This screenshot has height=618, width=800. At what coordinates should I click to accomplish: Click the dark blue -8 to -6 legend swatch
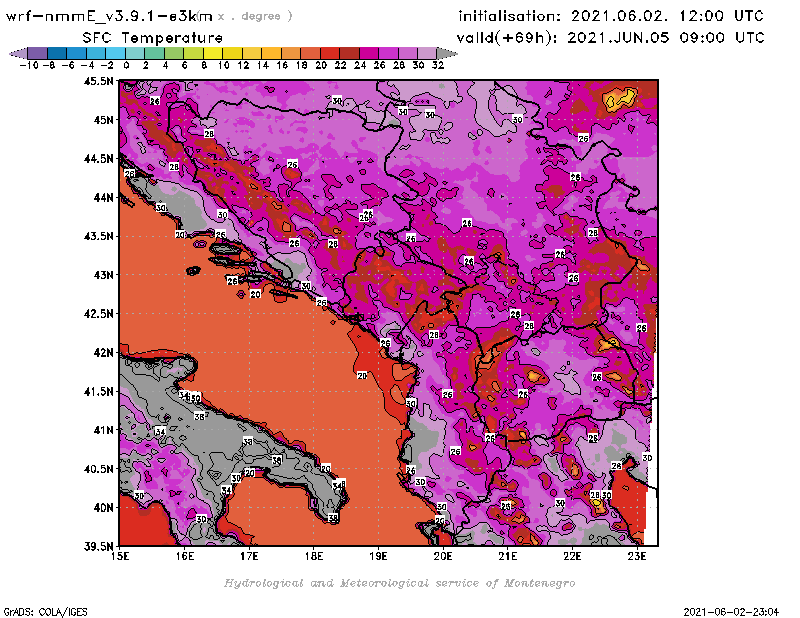pos(57,53)
